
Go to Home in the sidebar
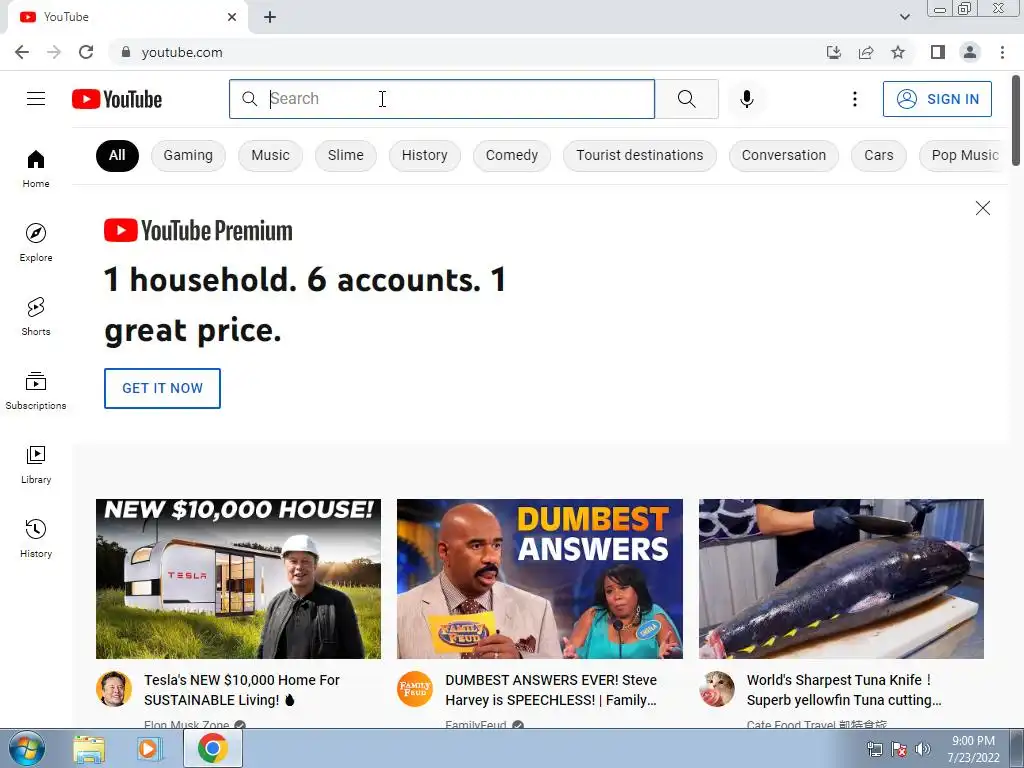tap(36, 168)
